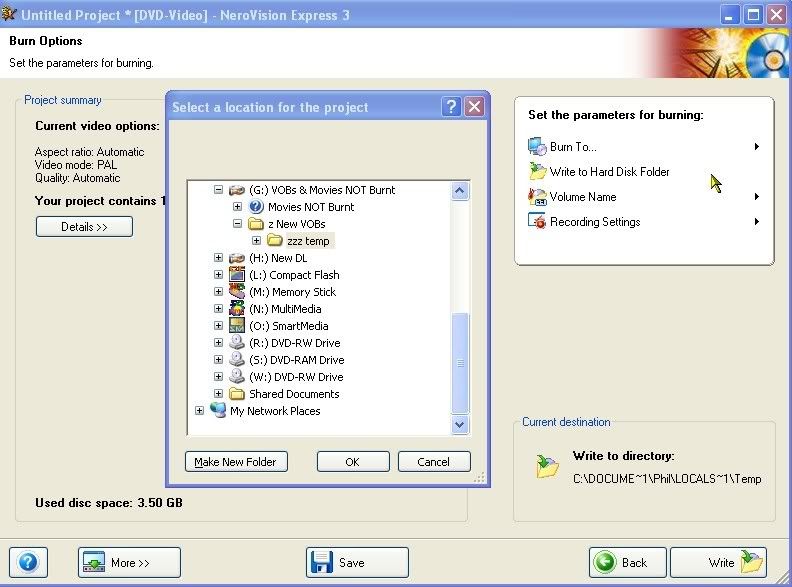The width and height of the screenshot is (792, 587).
Task: Expand the N: MultiMedia node
Action: 218,309
